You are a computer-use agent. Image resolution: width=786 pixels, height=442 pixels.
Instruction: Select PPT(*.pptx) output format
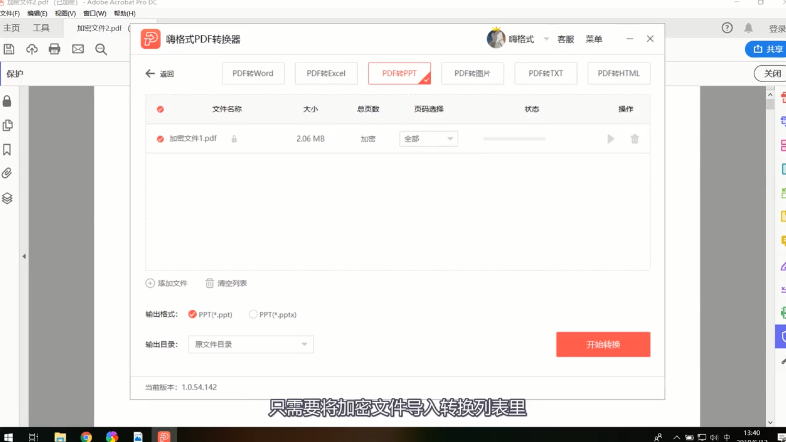click(x=253, y=314)
